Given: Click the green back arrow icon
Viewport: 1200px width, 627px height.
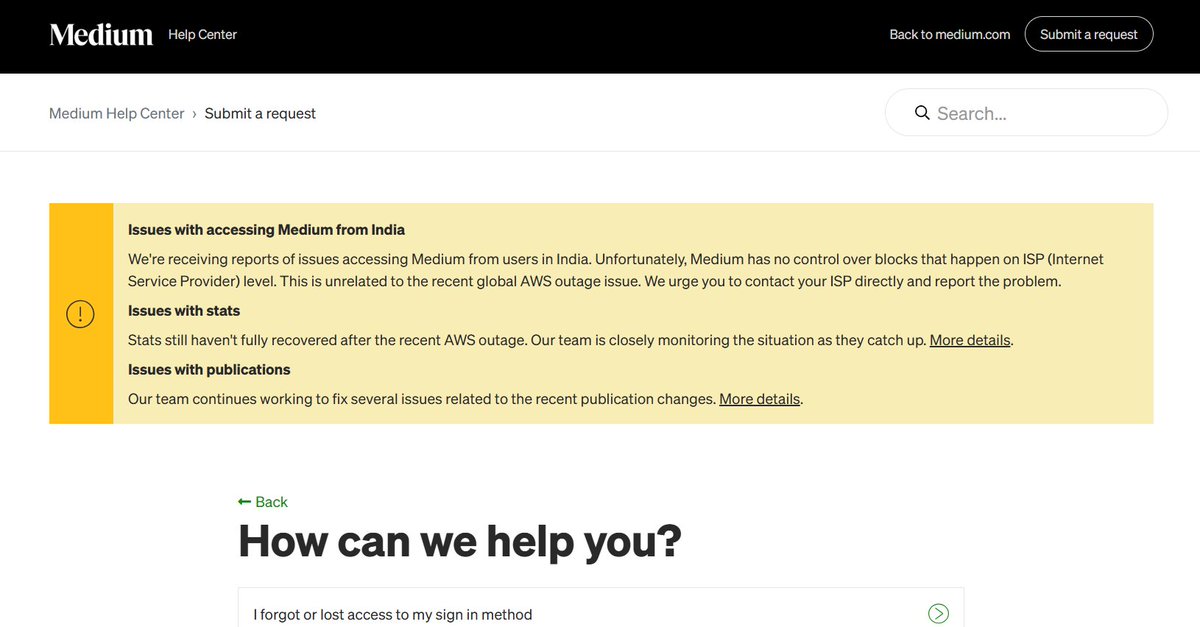Looking at the screenshot, I should coord(245,502).
